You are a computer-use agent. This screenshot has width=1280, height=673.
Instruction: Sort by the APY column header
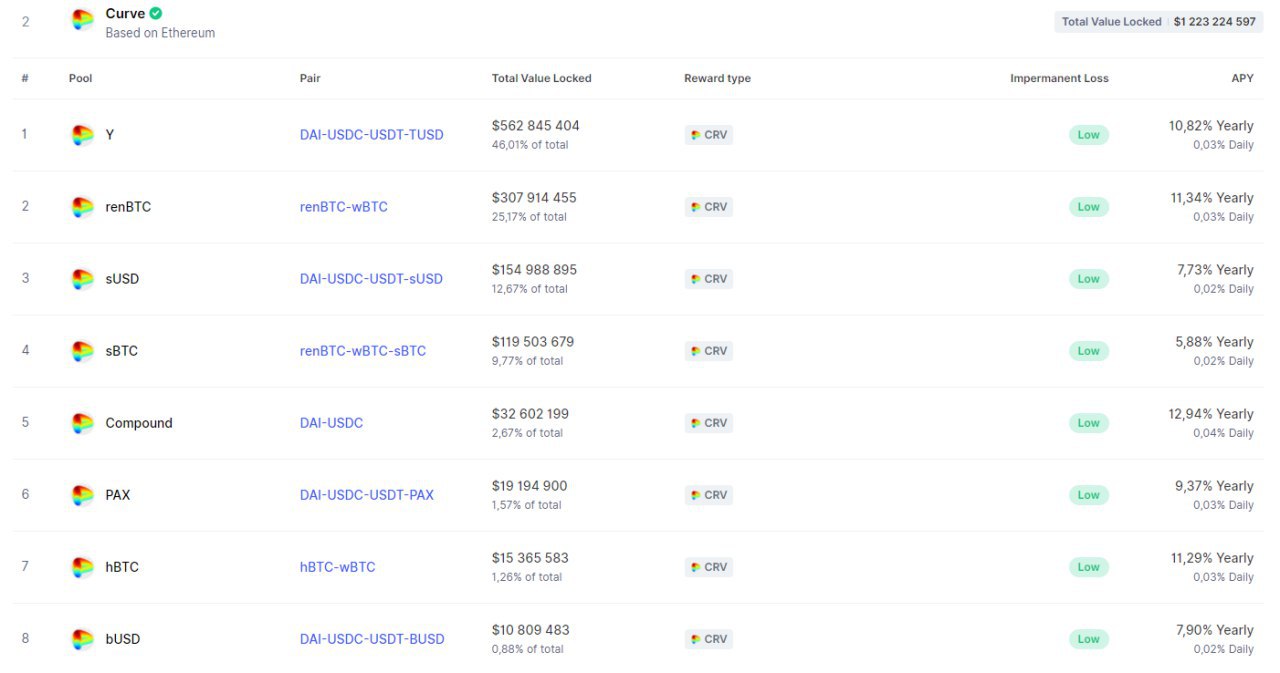coord(1242,78)
